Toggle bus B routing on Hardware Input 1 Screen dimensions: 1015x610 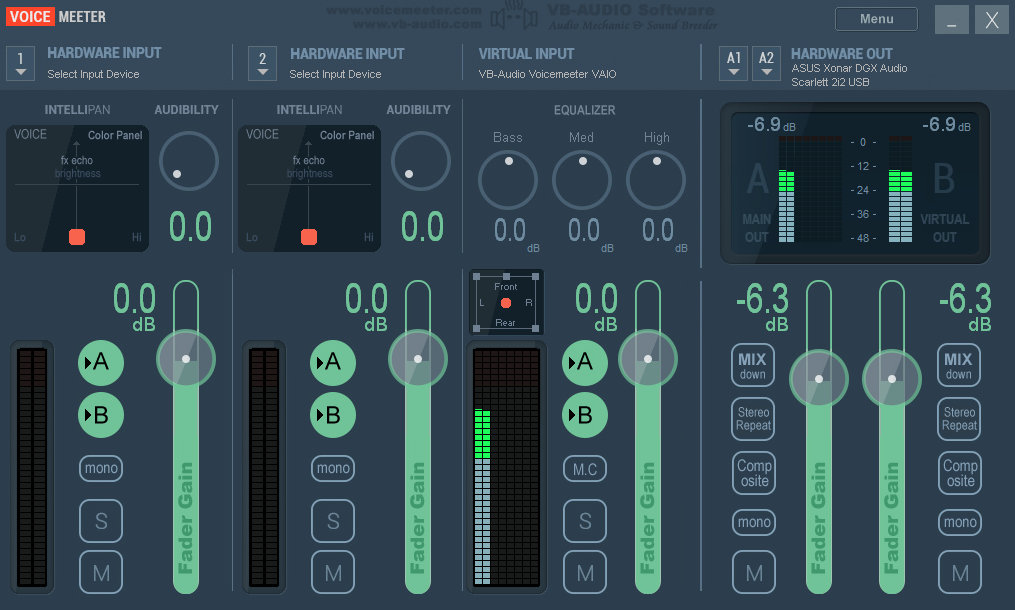tap(100, 415)
